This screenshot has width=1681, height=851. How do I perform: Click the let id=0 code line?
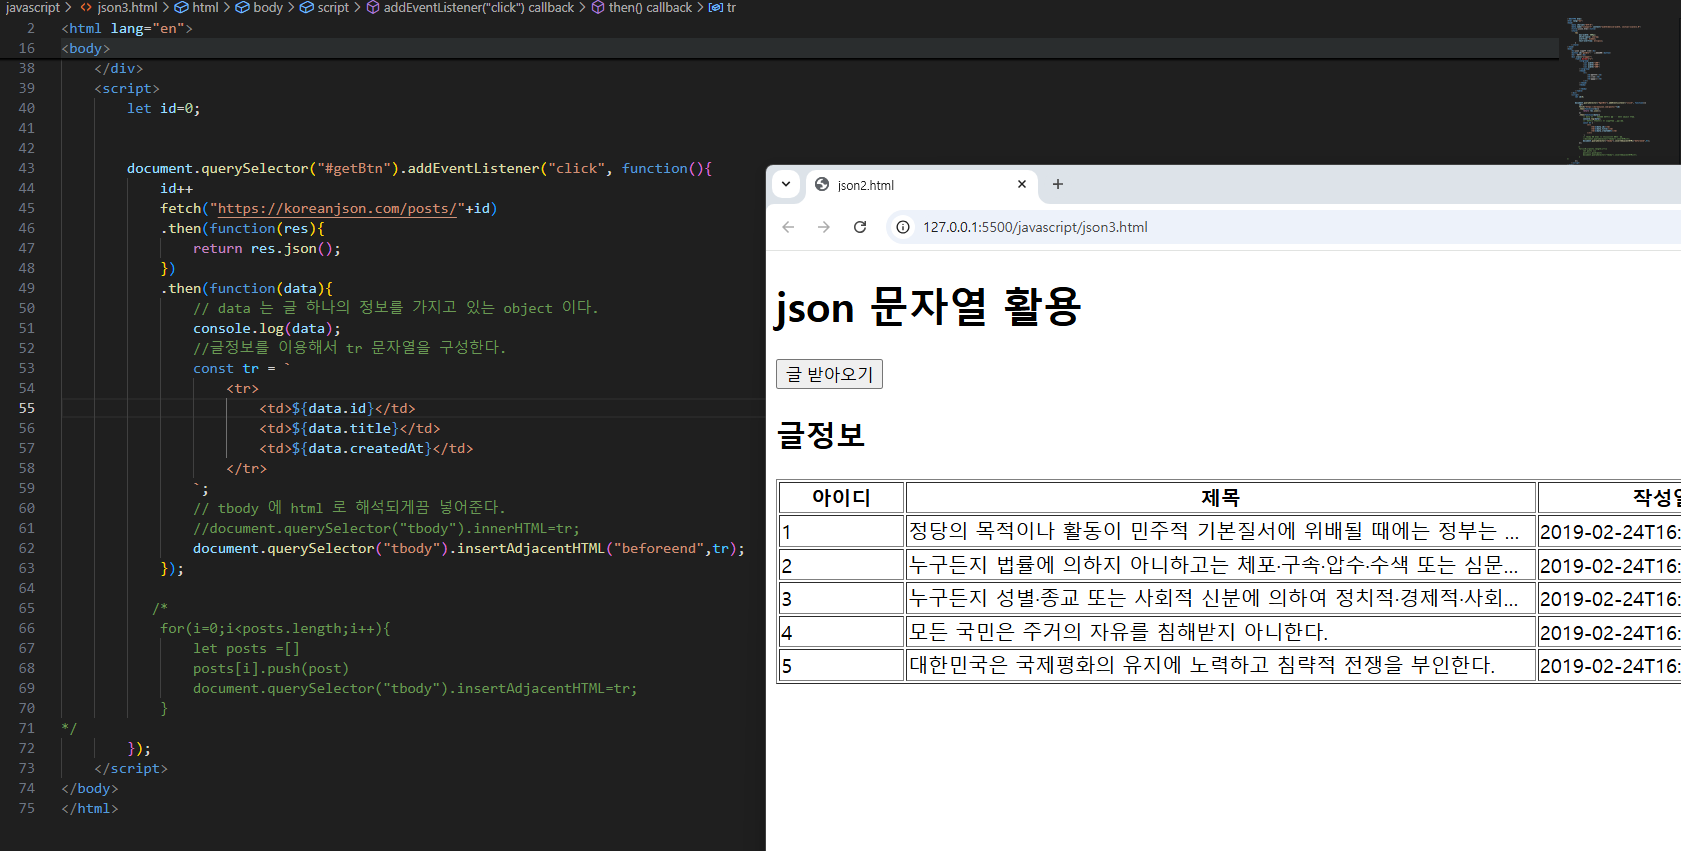163,108
